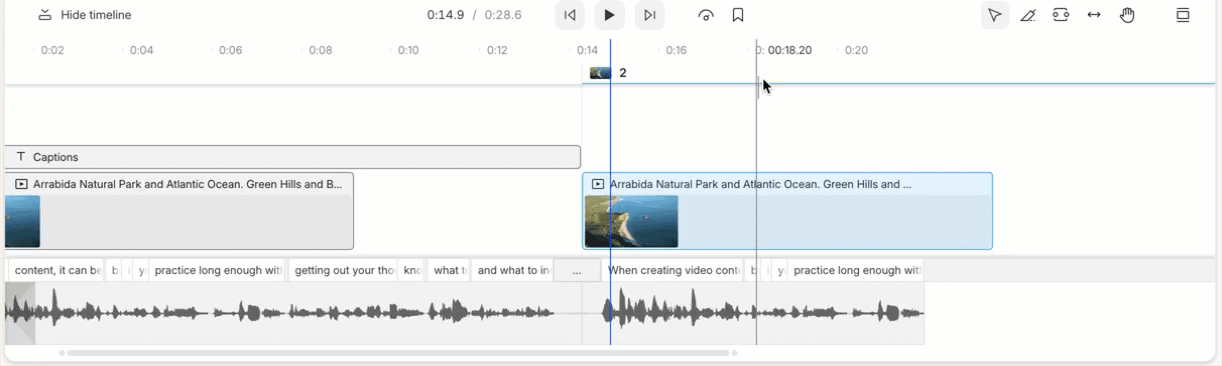The height and width of the screenshot is (366, 1222).
Task: Click the "and what to in" word block
Action: [x=513, y=270]
